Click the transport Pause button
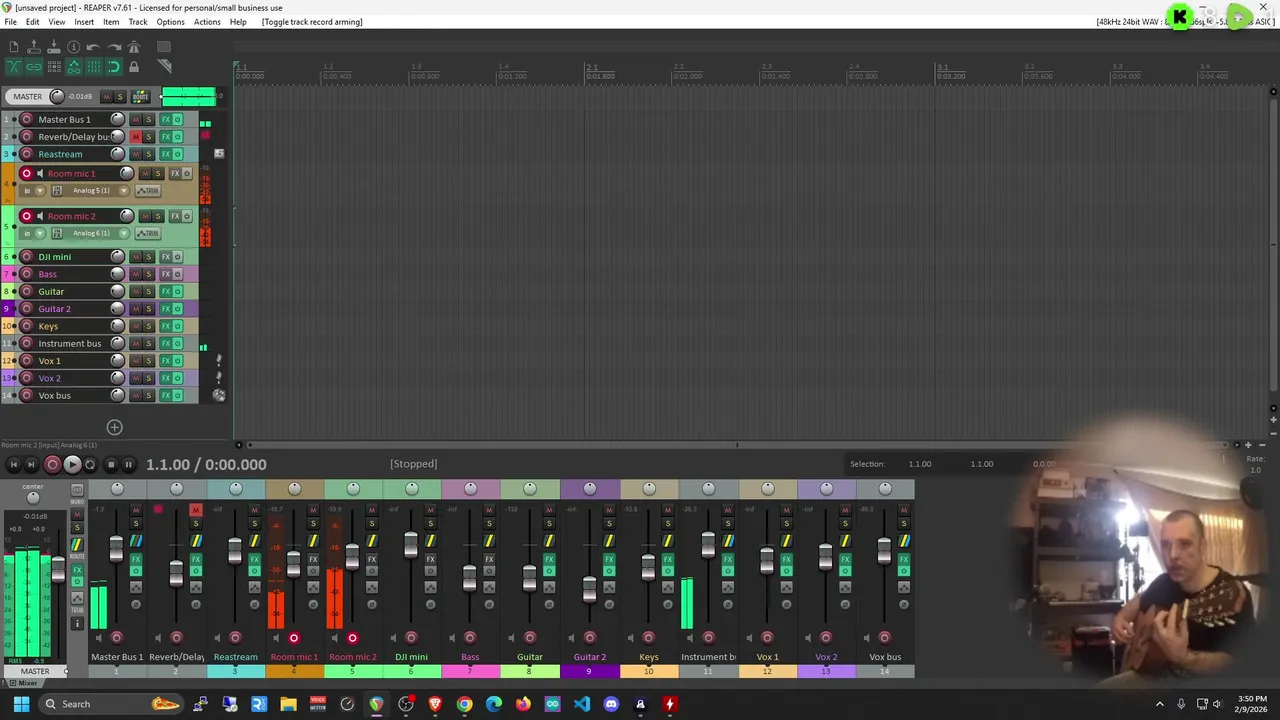The height and width of the screenshot is (720, 1280). pyautogui.click(x=128, y=465)
